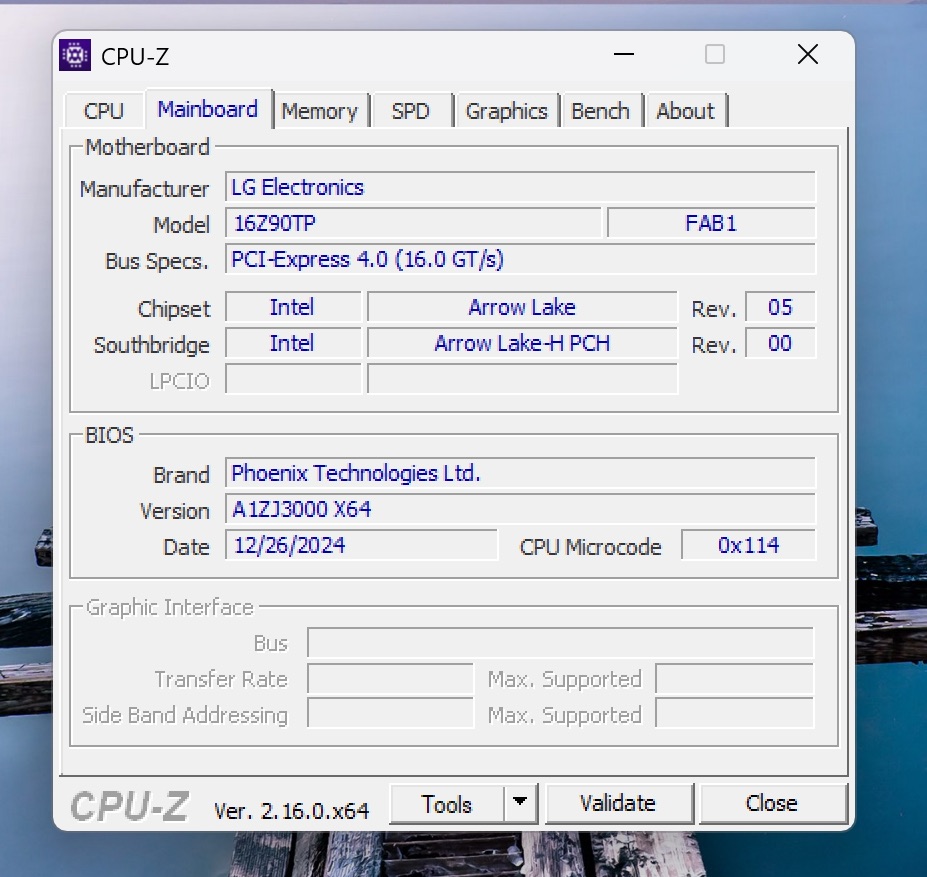Click the CPU Microcode label

(x=590, y=547)
